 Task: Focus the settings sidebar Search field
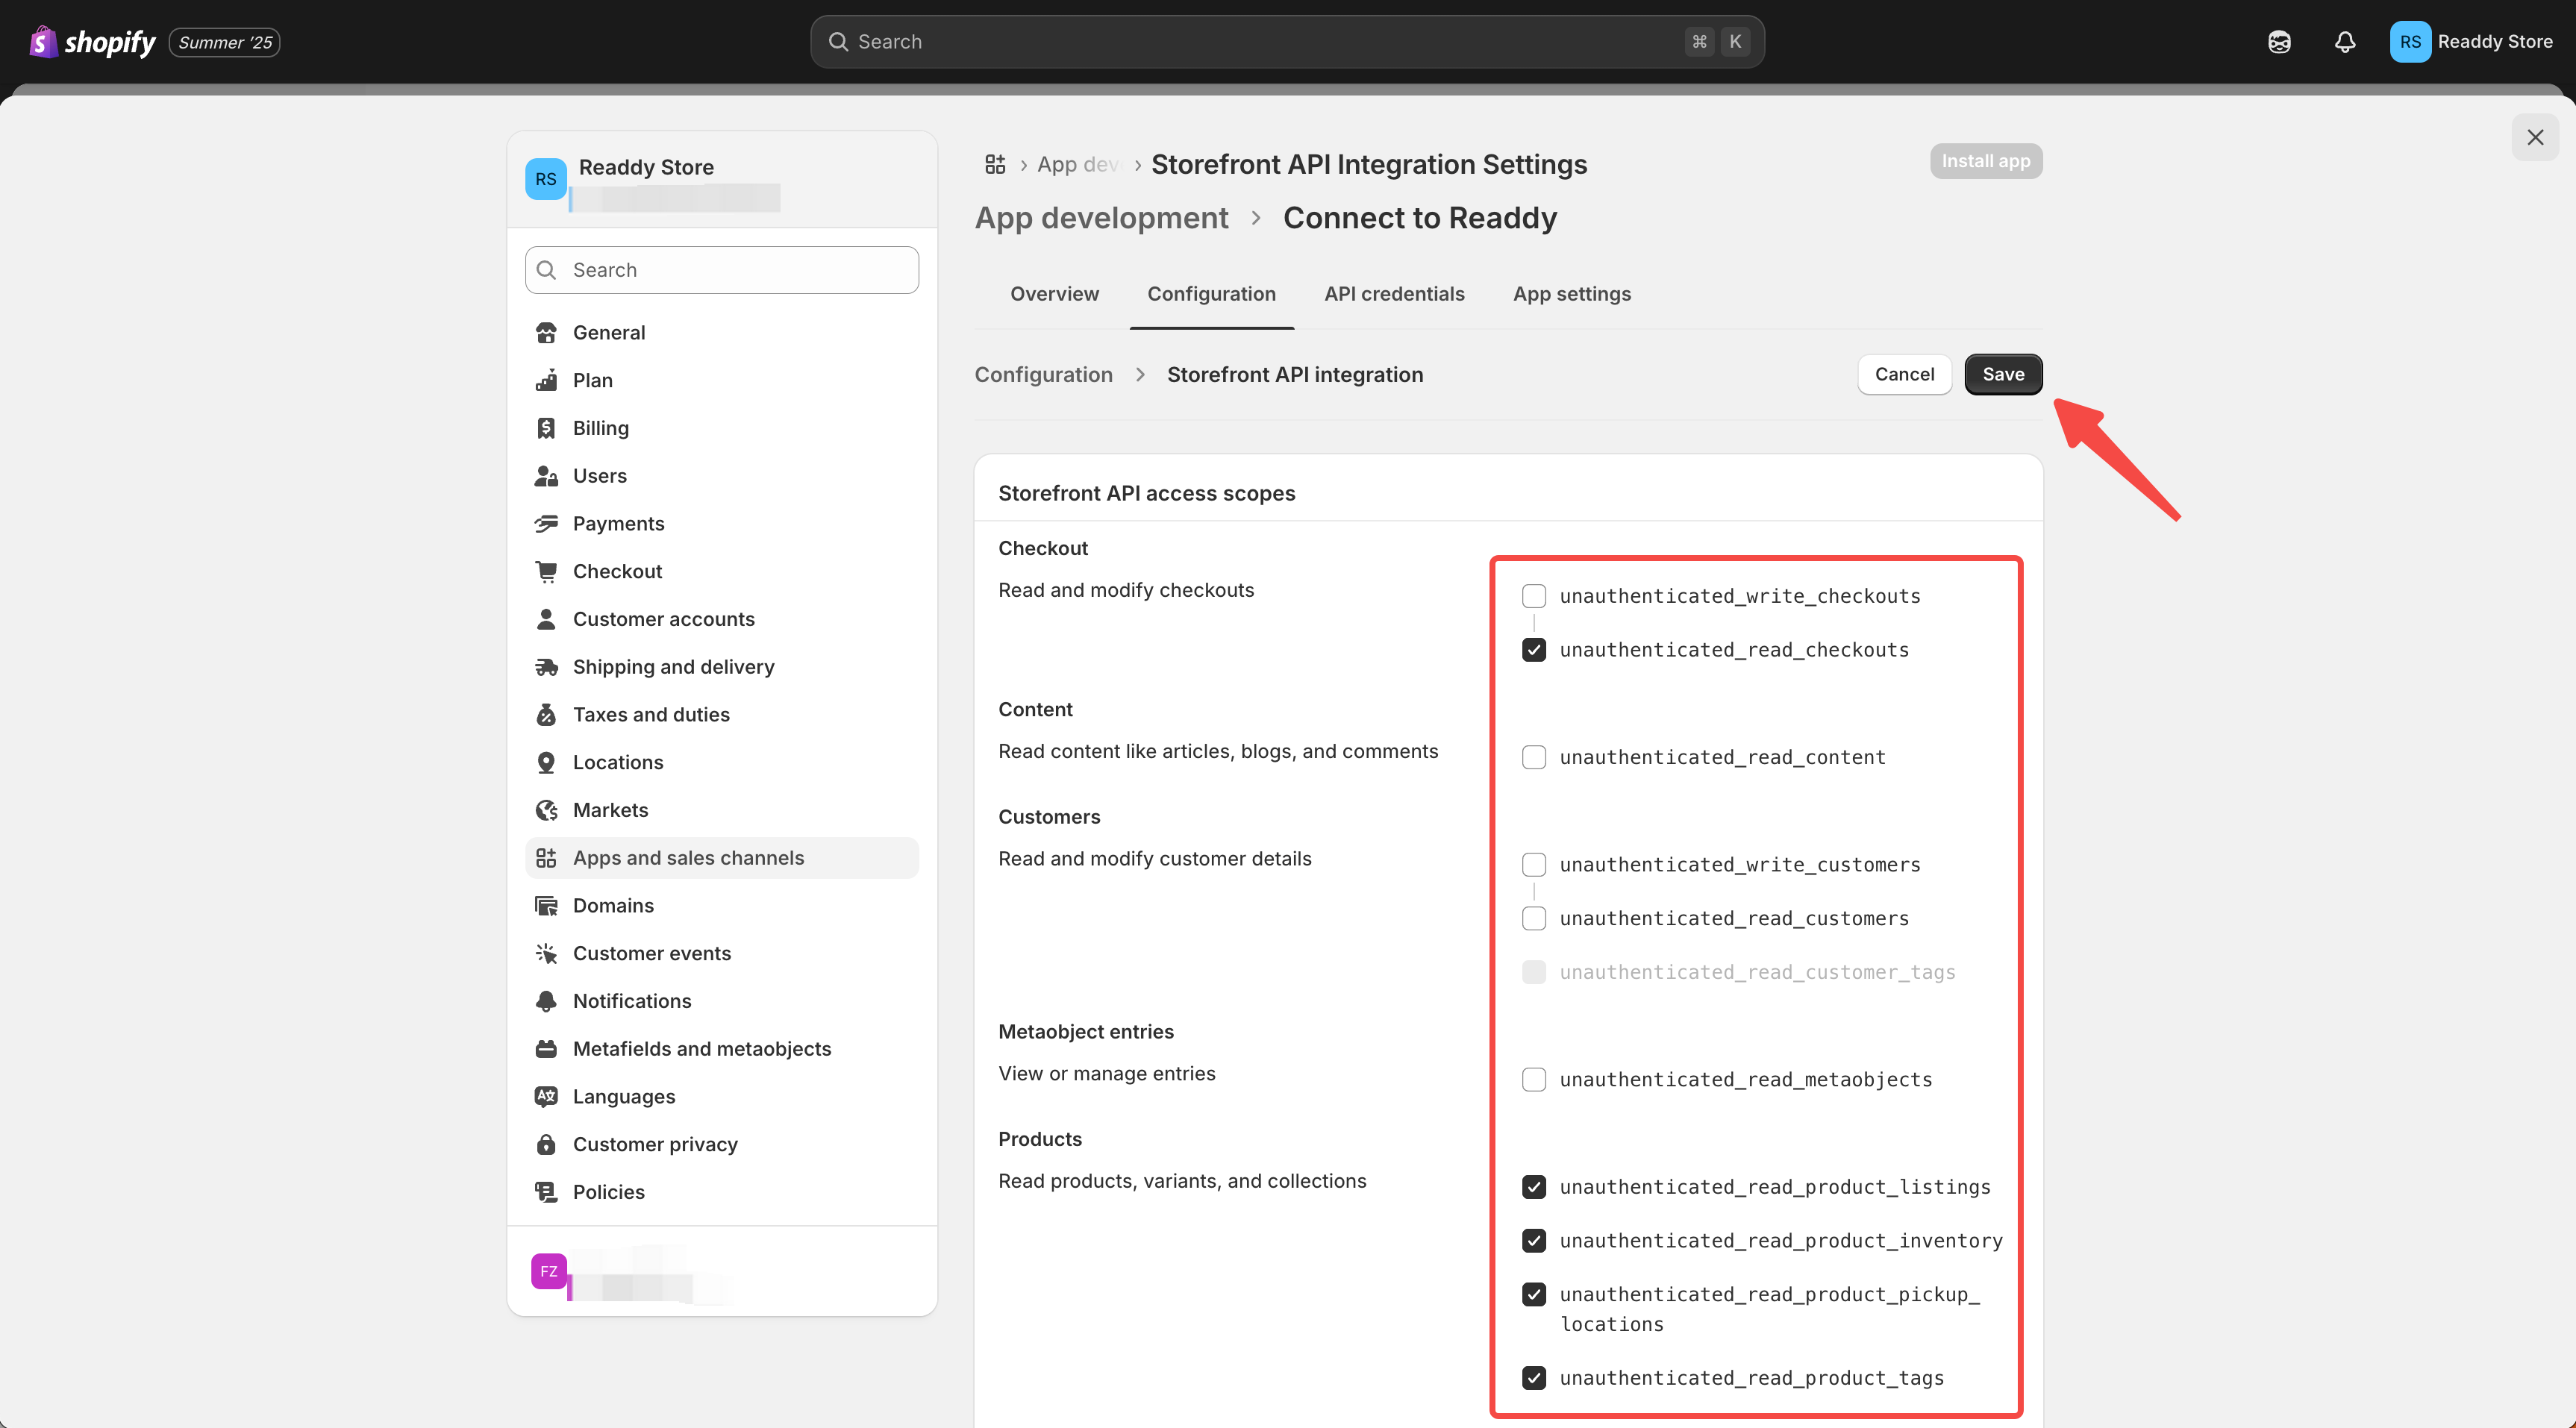click(x=722, y=270)
